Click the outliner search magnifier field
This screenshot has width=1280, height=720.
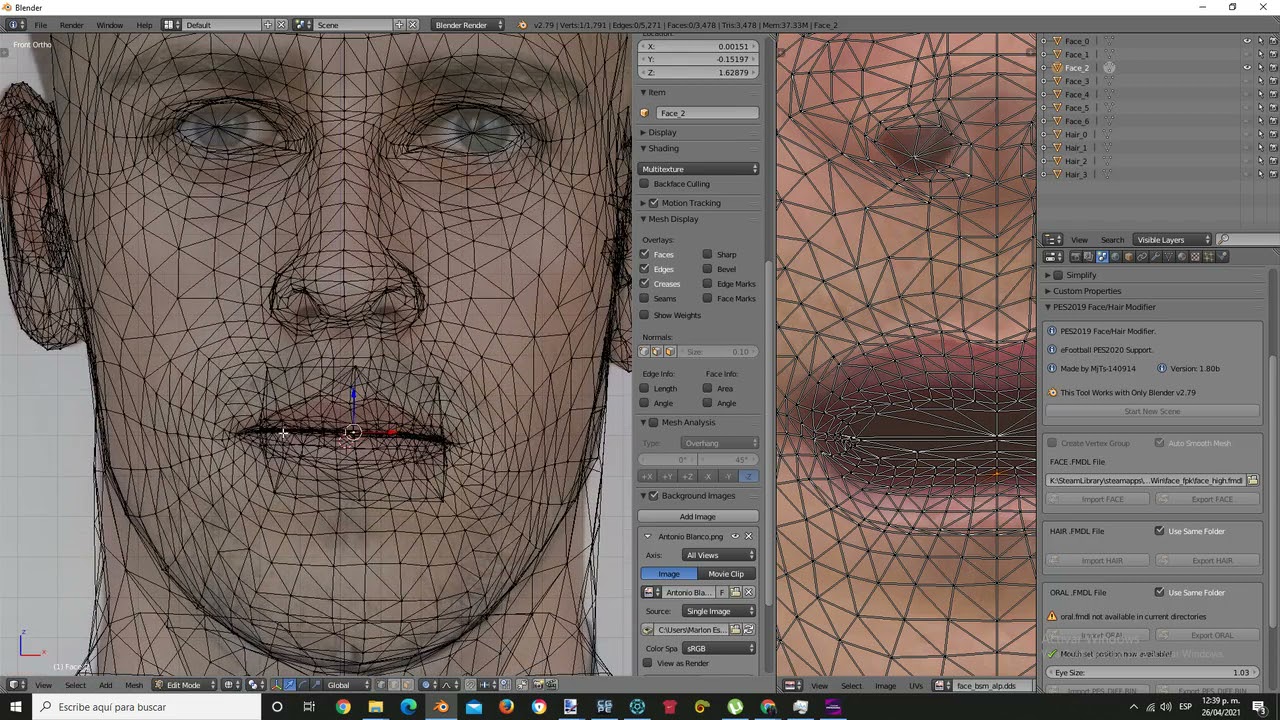coord(1248,239)
